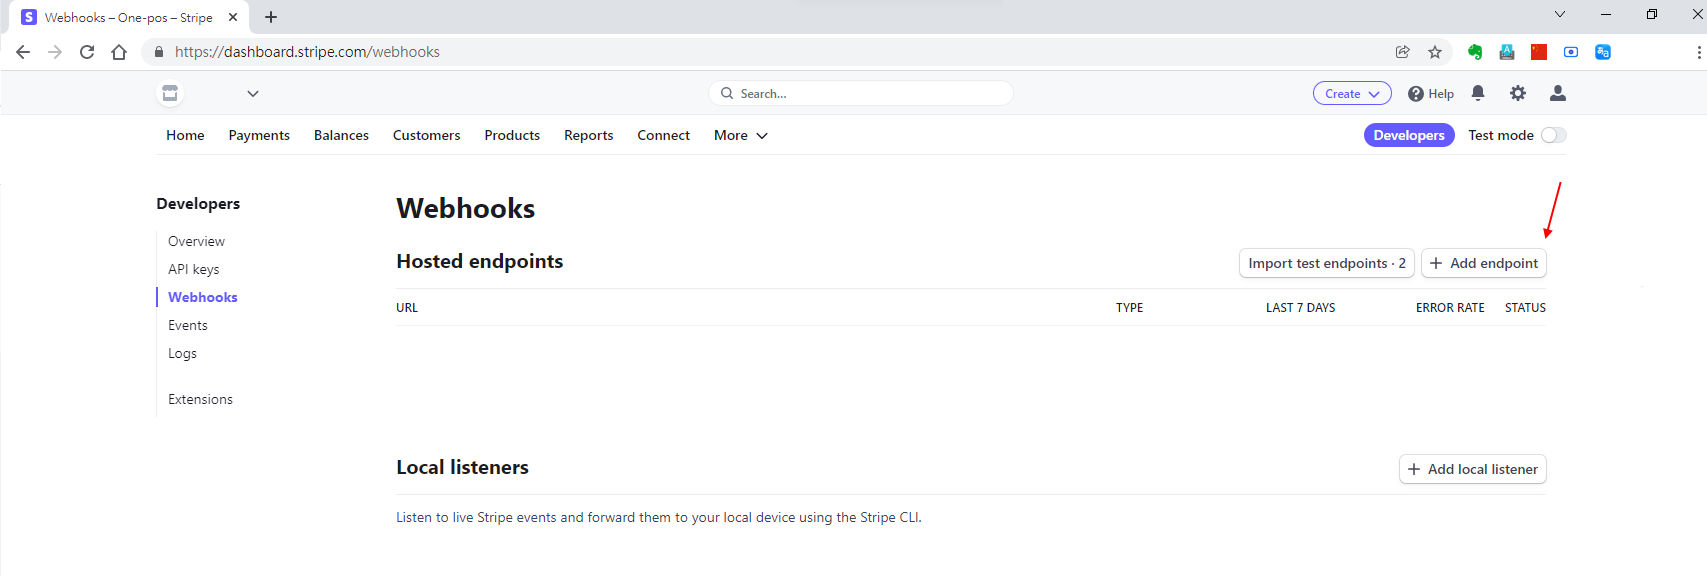Open the Customers tab
The width and height of the screenshot is (1707, 576).
427,135
